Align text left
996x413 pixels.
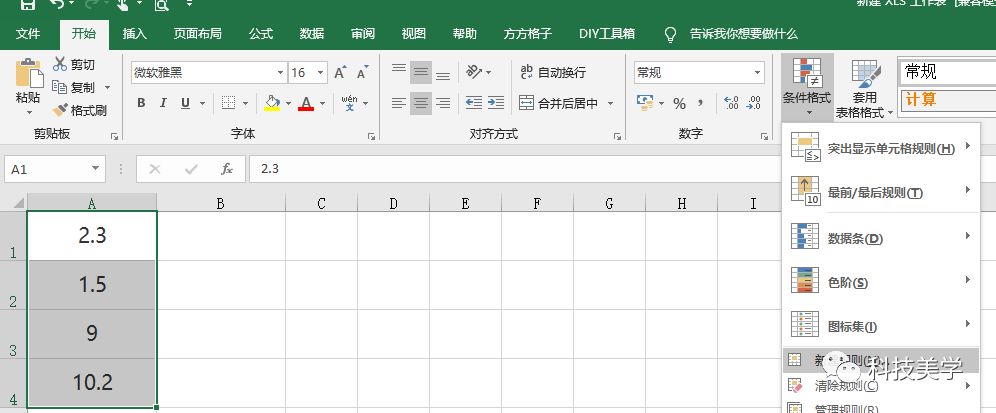tap(399, 103)
